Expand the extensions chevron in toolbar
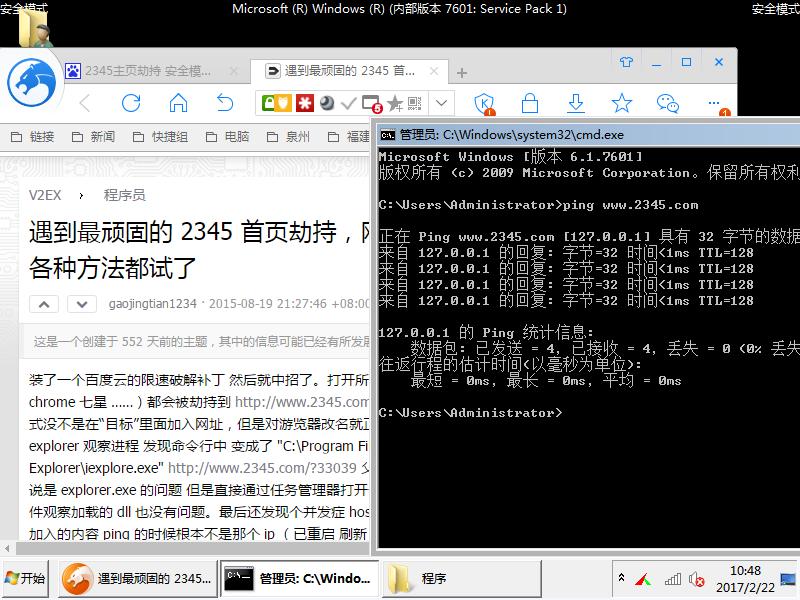This screenshot has height=600, width=800. [x=441, y=102]
